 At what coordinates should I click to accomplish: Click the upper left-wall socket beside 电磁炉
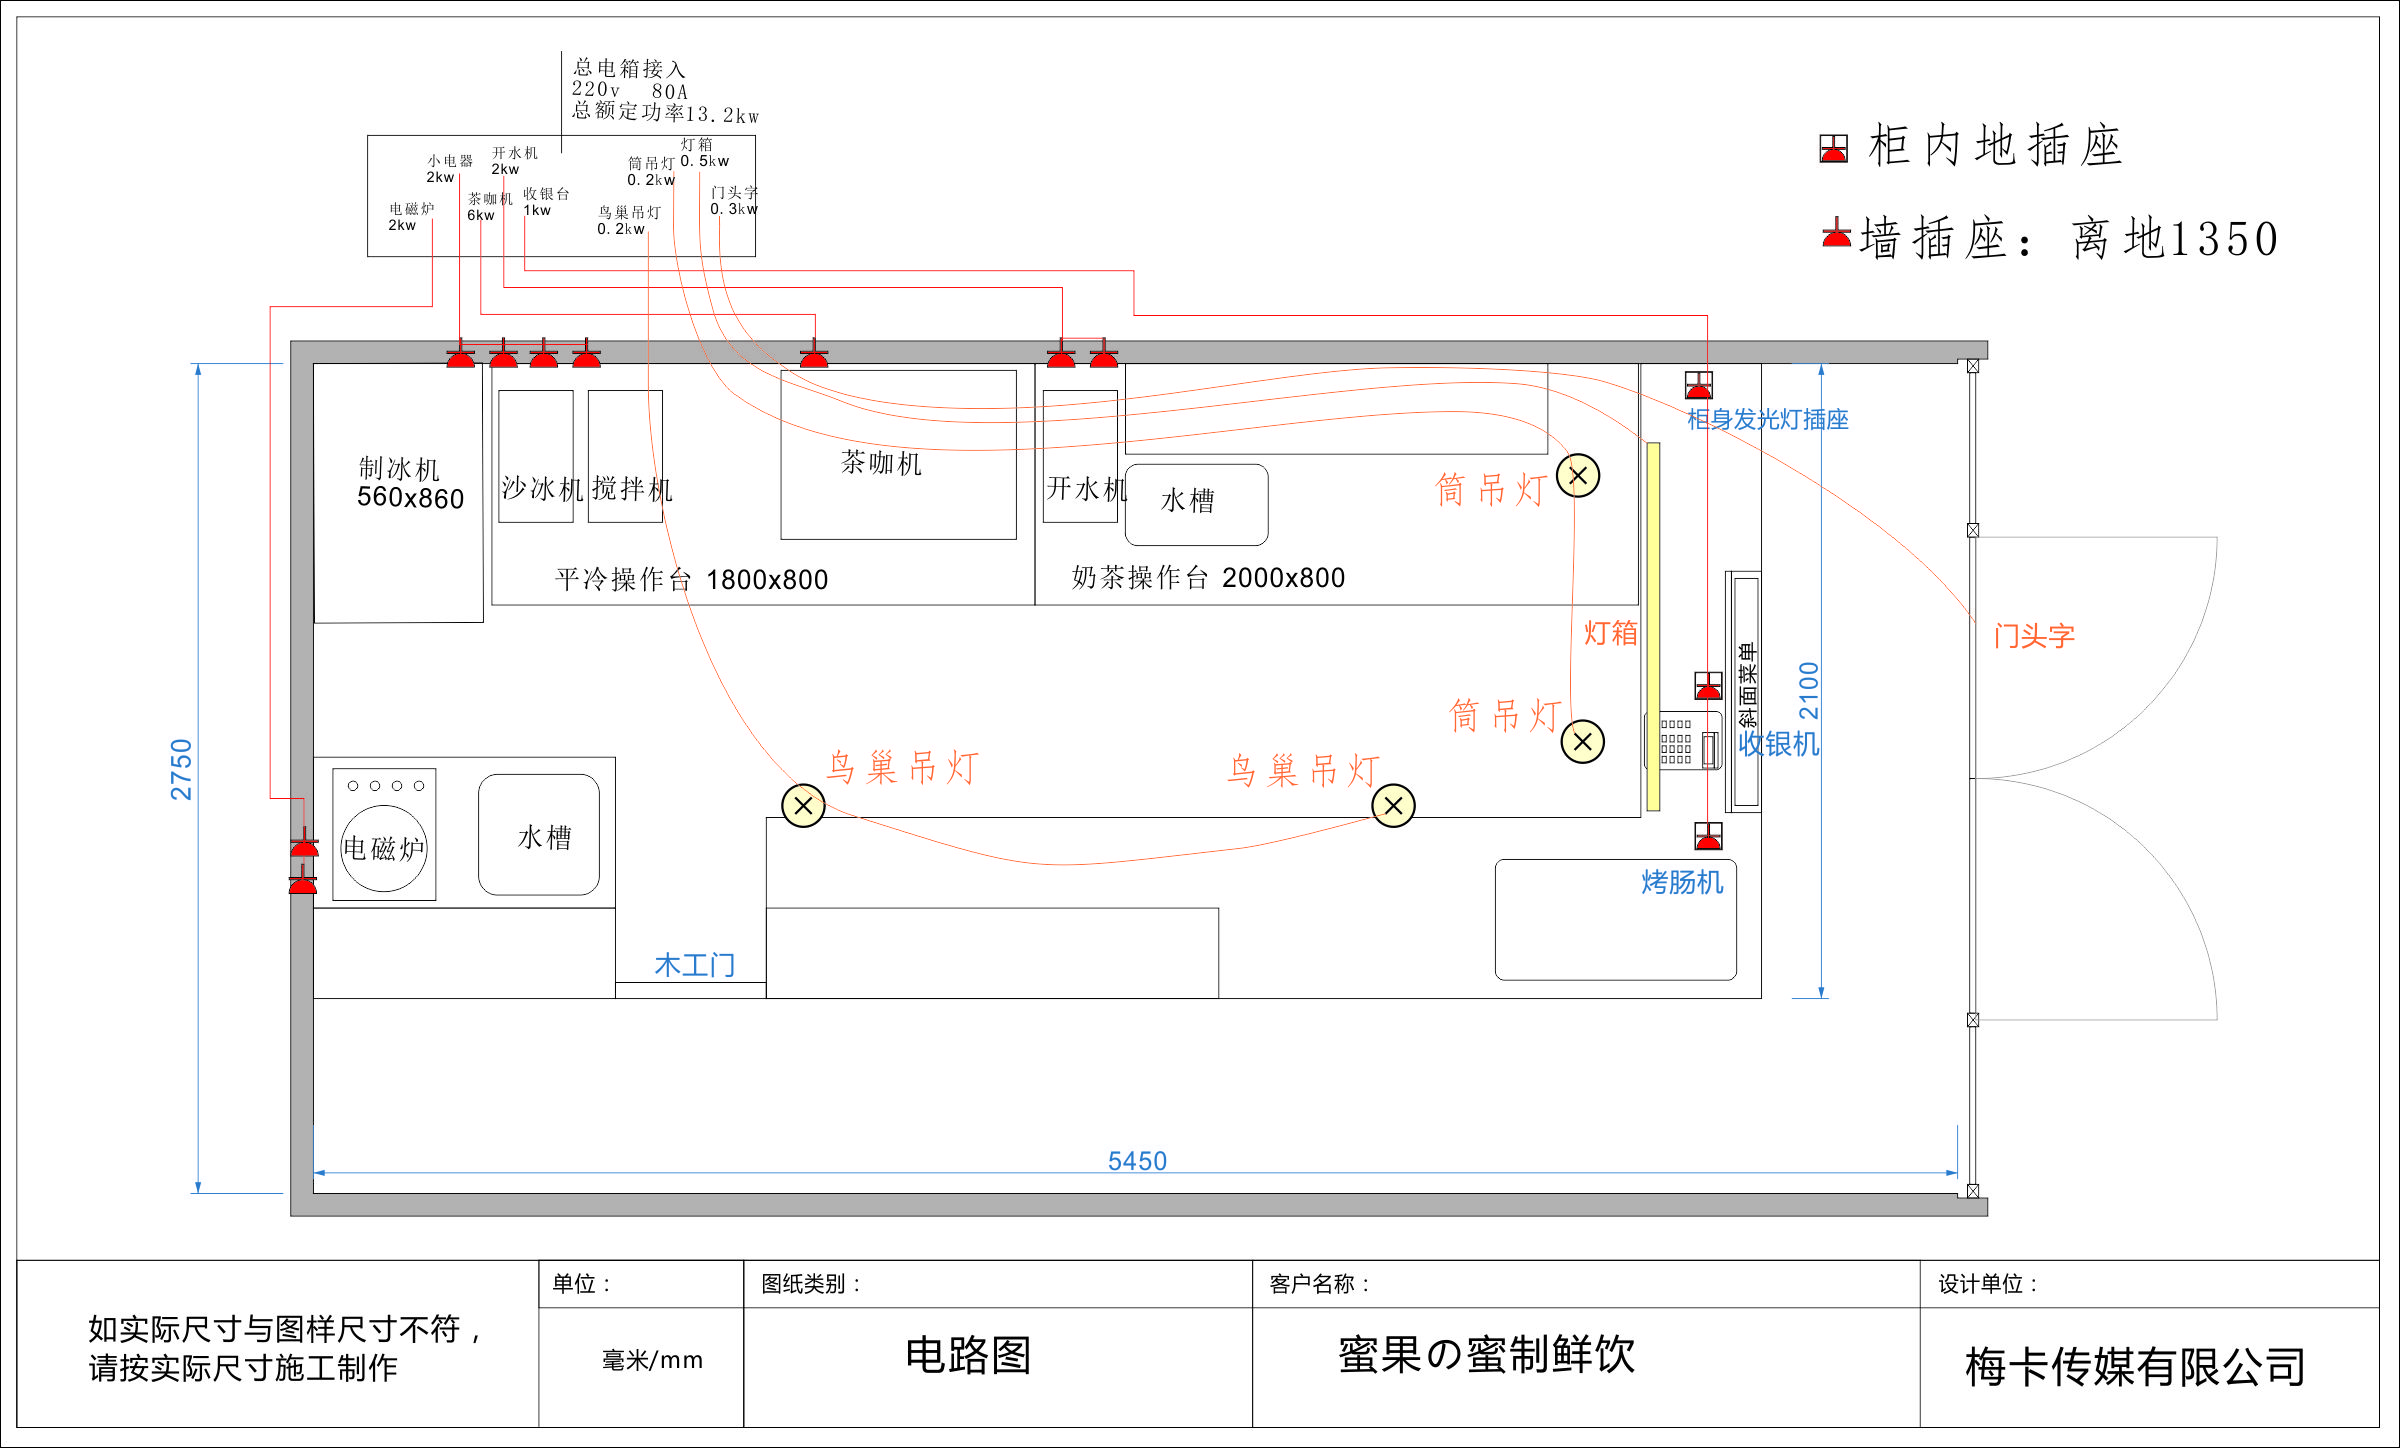click(x=304, y=842)
